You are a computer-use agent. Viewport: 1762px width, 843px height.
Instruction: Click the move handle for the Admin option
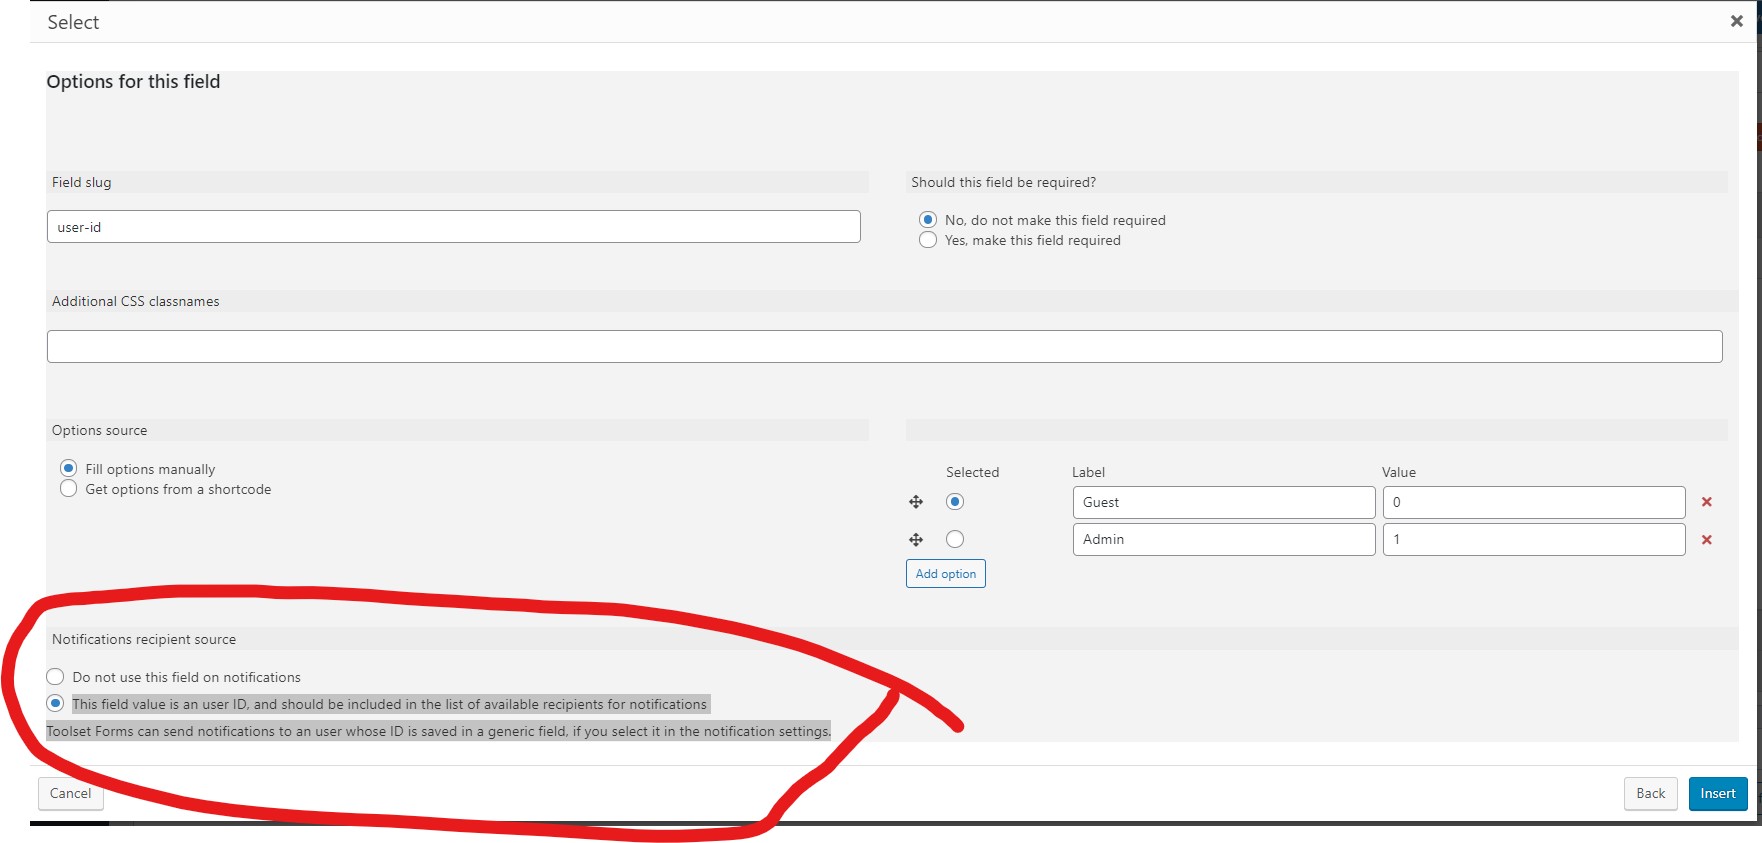tap(916, 540)
